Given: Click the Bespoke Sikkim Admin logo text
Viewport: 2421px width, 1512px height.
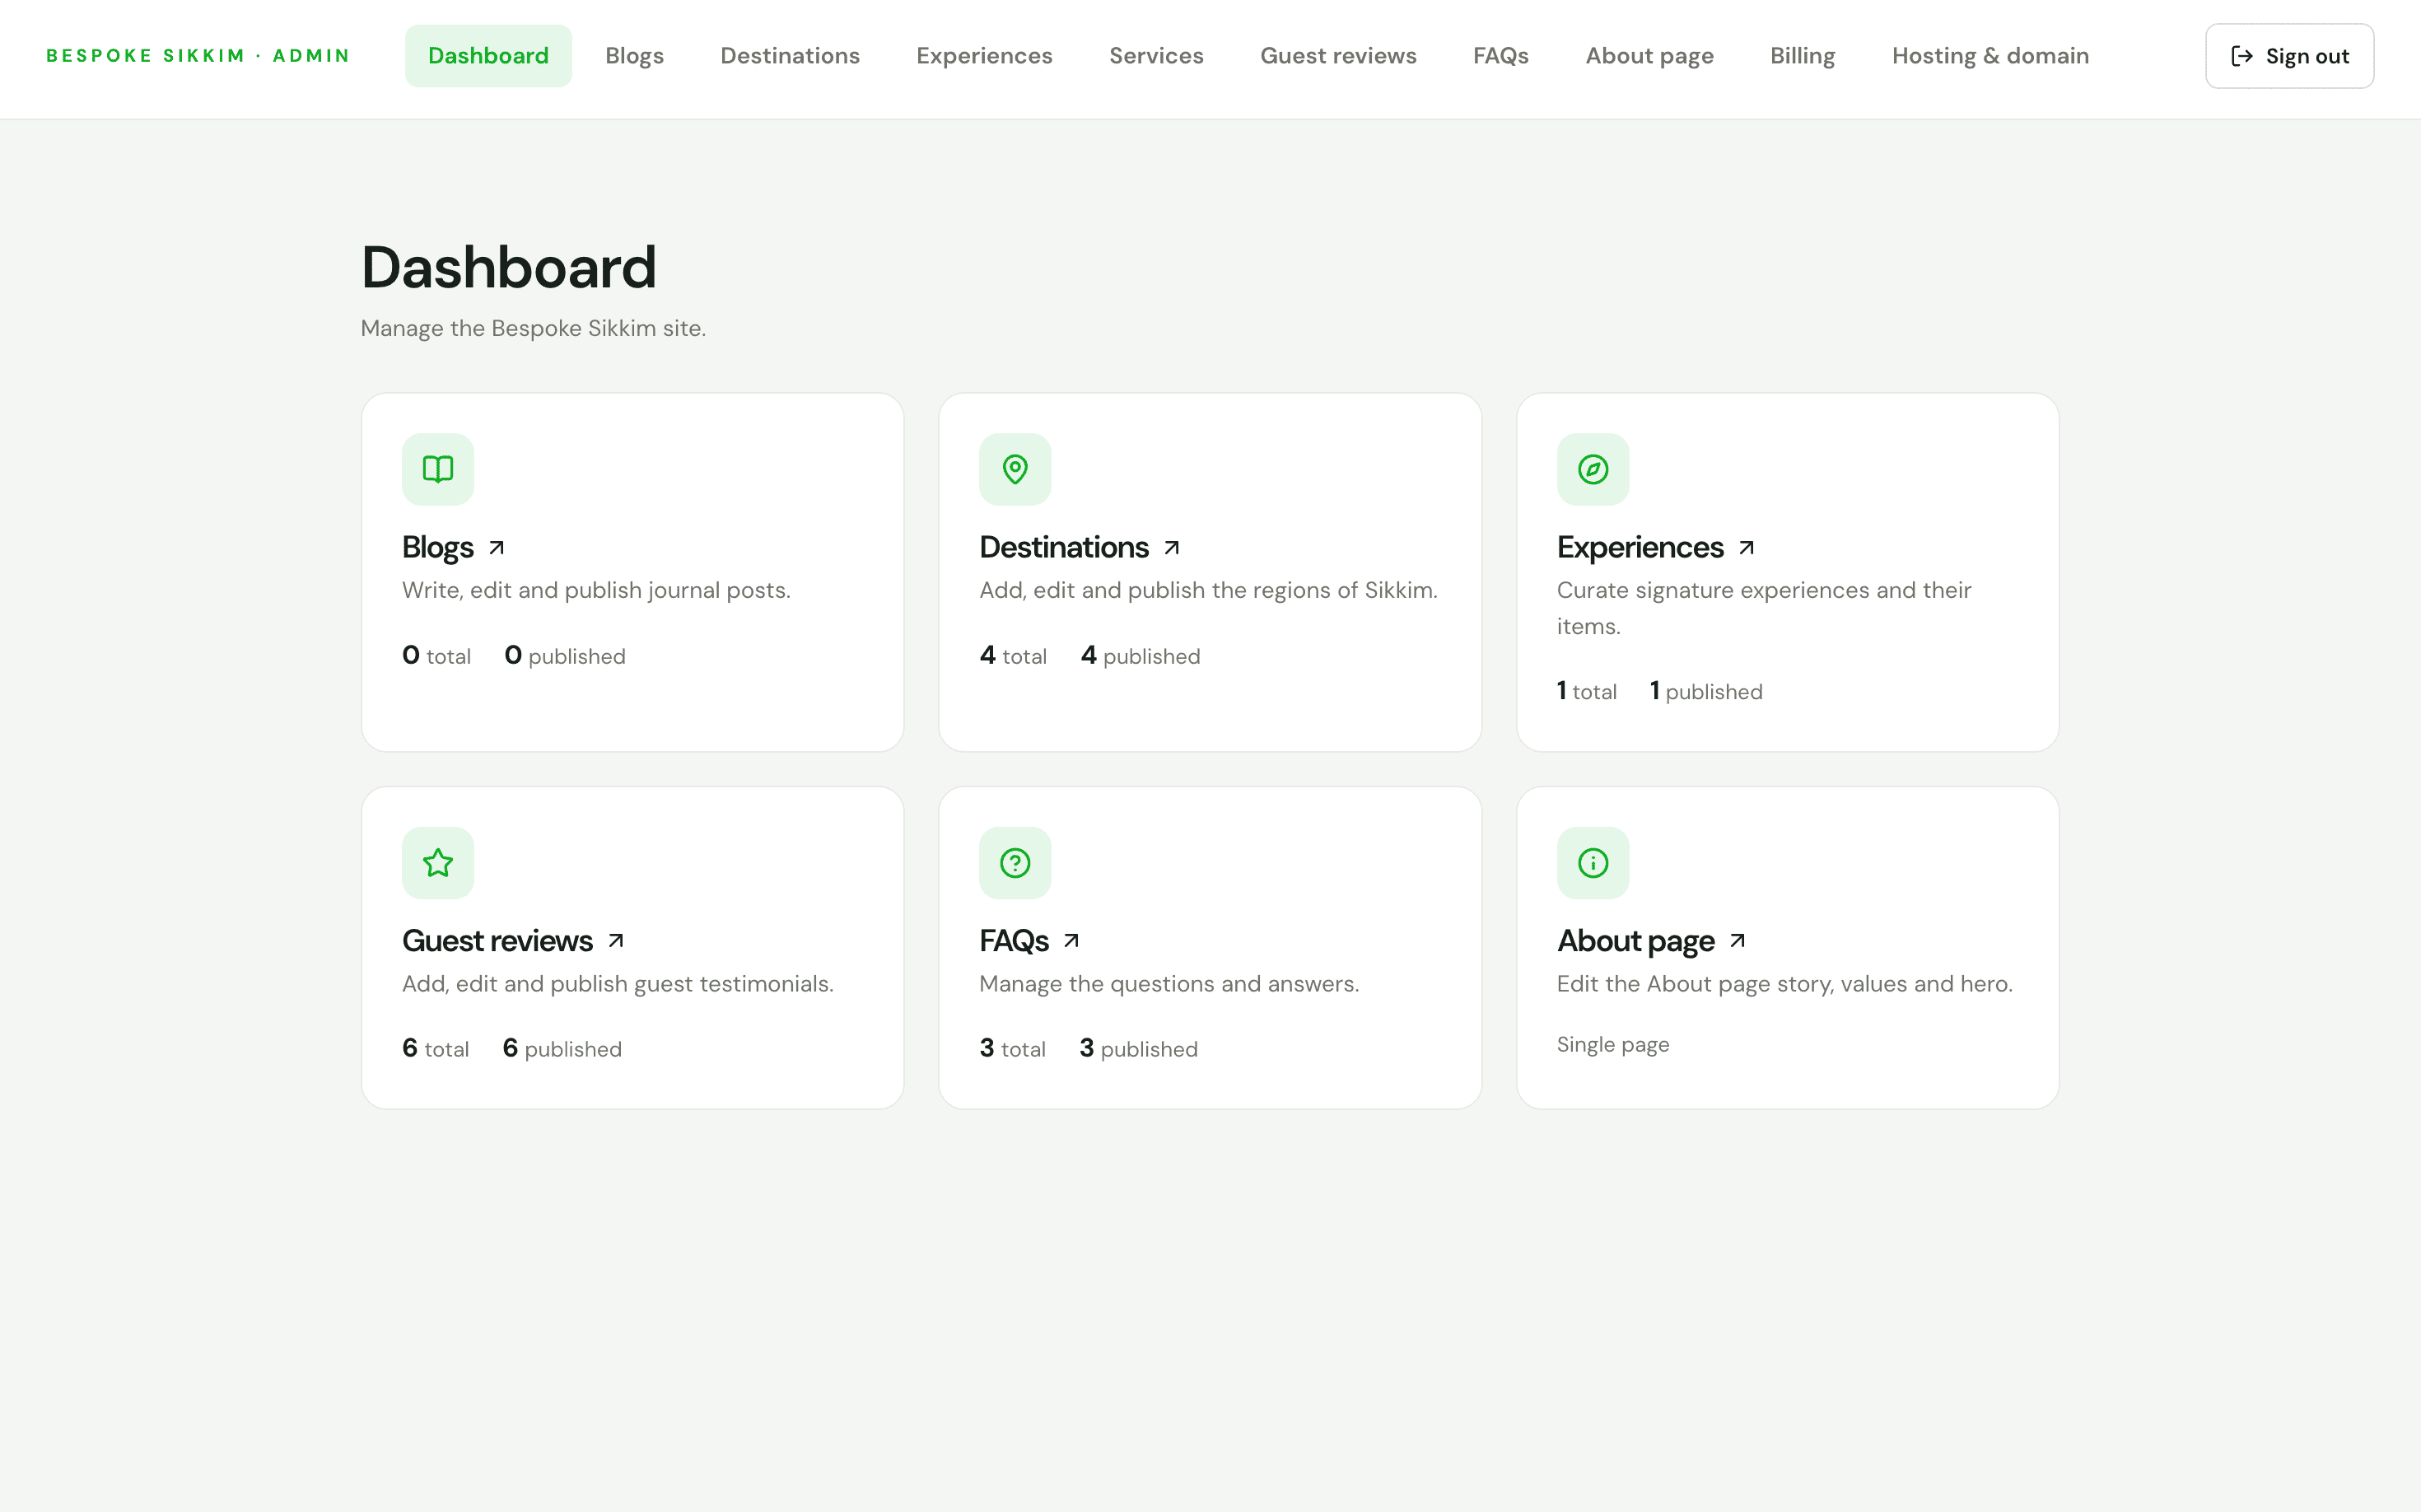Looking at the screenshot, I should (x=198, y=56).
